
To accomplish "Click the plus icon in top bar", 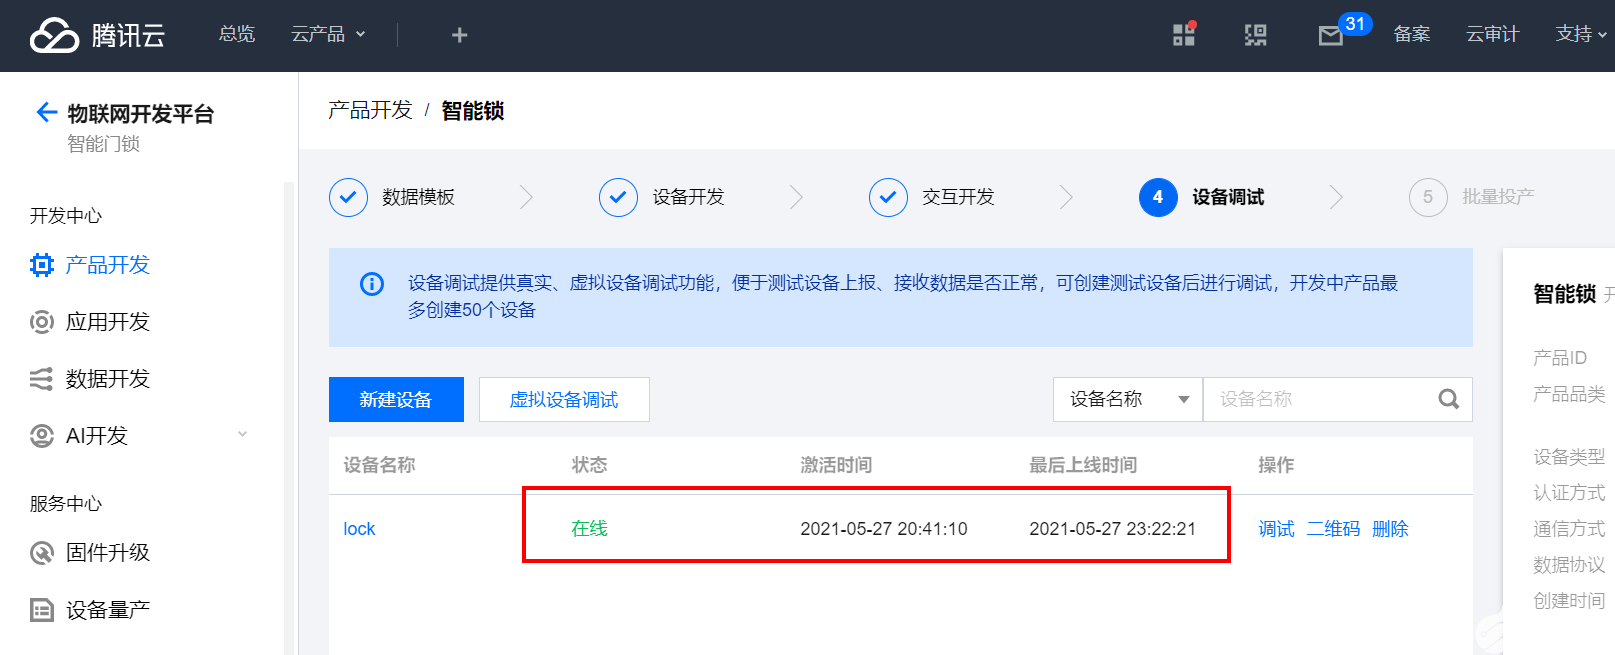I will tap(459, 35).
